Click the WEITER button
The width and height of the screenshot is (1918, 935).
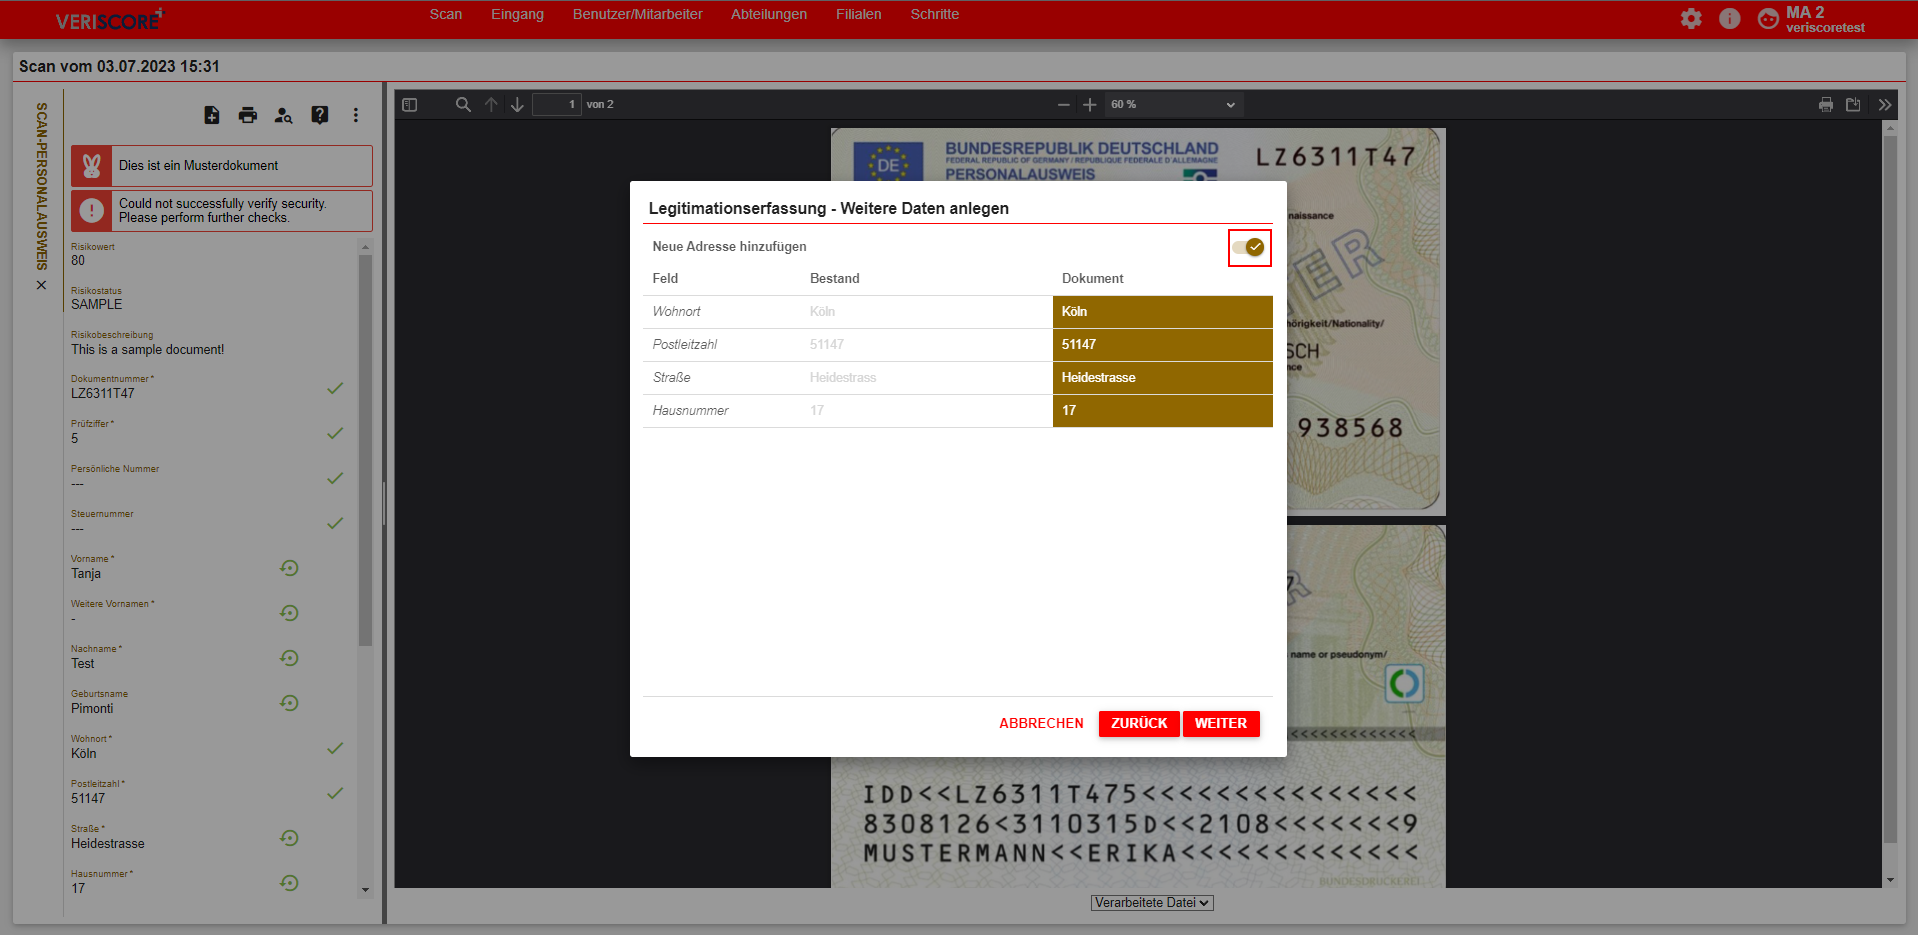[x=1221, y=723]
